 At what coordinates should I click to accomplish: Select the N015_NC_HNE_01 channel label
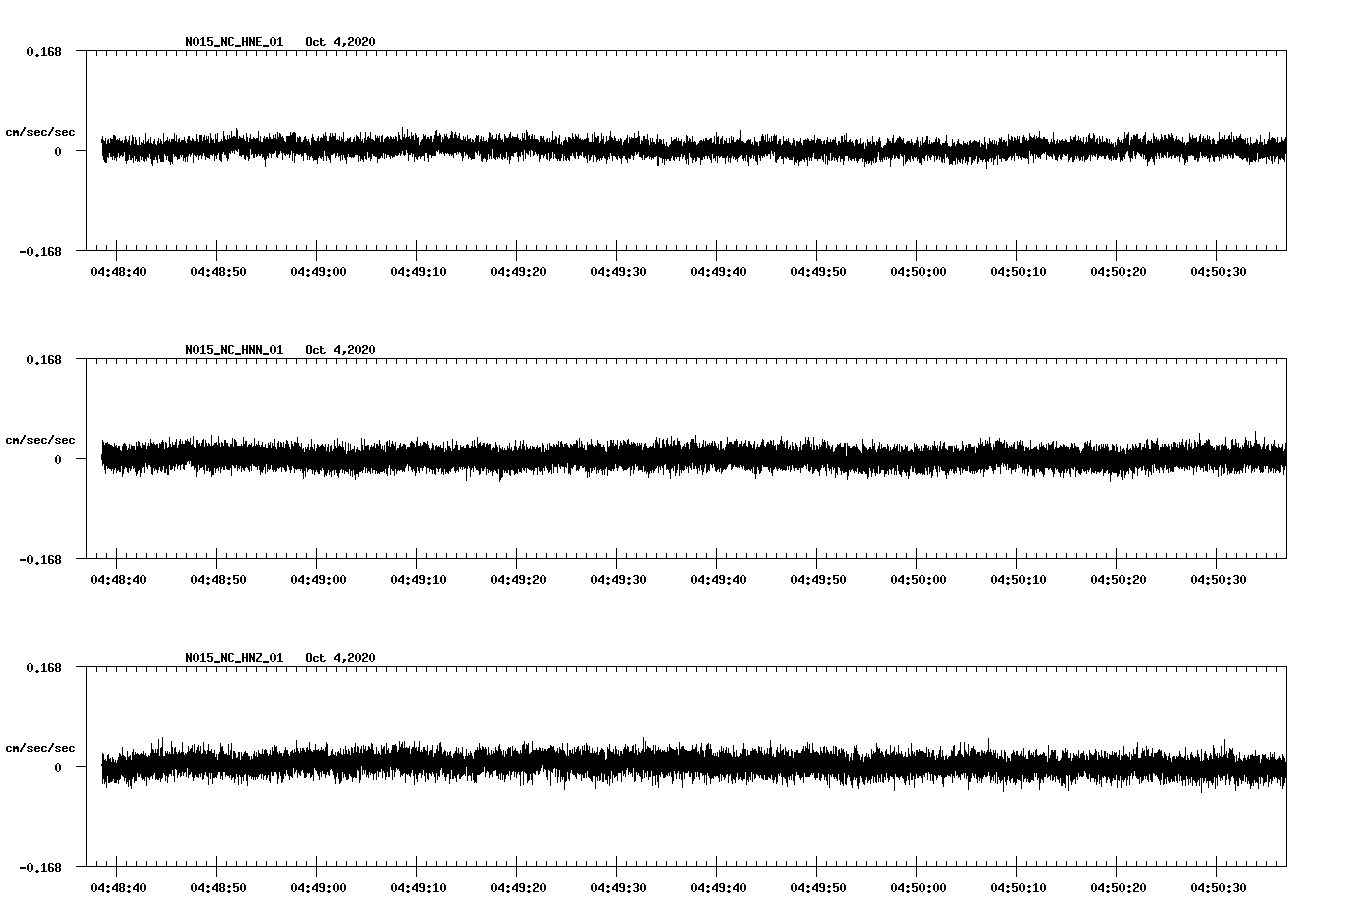click(x=233, y=43)
